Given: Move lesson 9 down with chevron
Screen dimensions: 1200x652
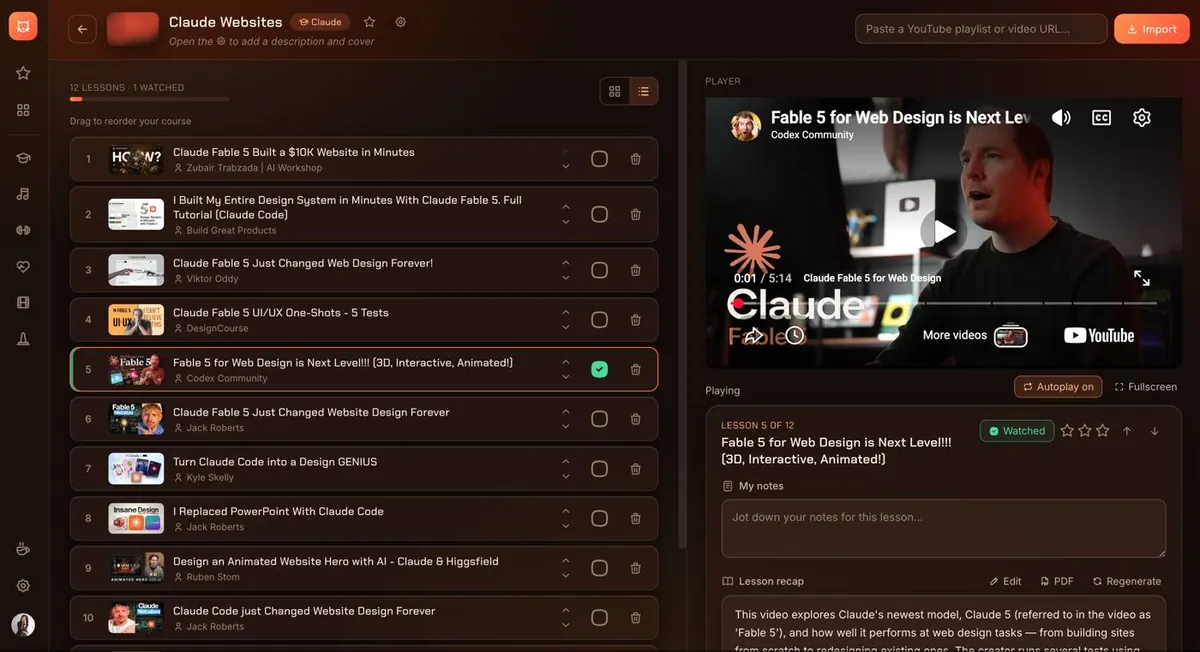Looking at the screenshot, I should pos(566,576).
